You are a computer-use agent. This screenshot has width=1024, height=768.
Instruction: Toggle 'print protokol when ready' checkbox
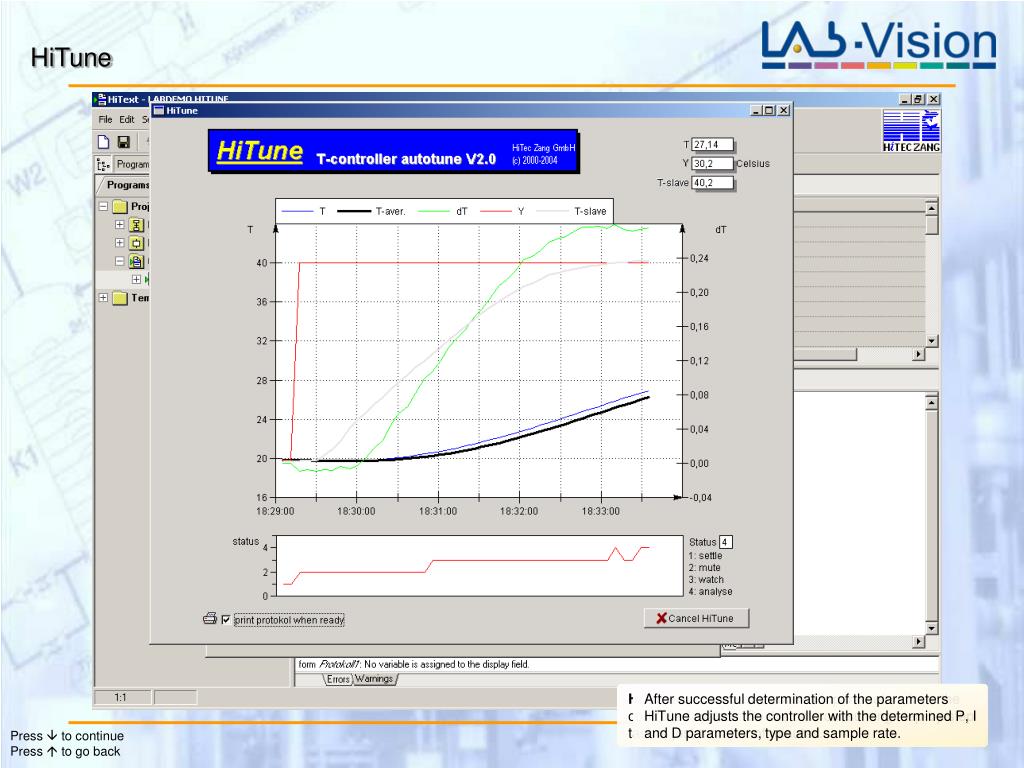(x=226, y=620)
